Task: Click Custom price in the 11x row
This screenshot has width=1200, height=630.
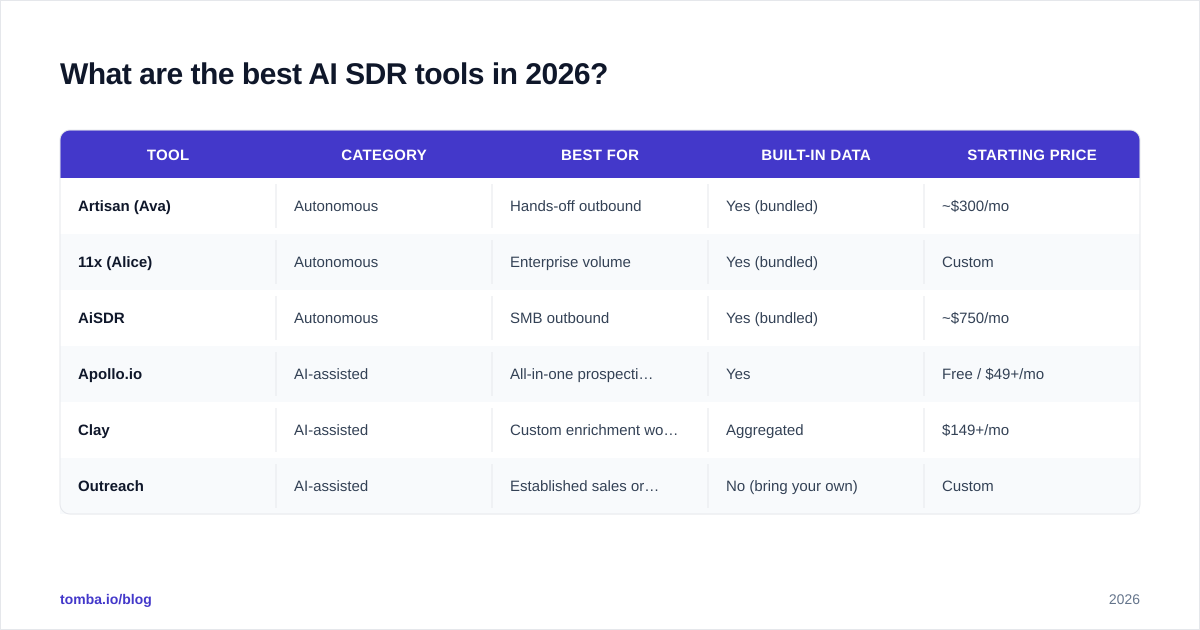Action: [x=968, y=262]
